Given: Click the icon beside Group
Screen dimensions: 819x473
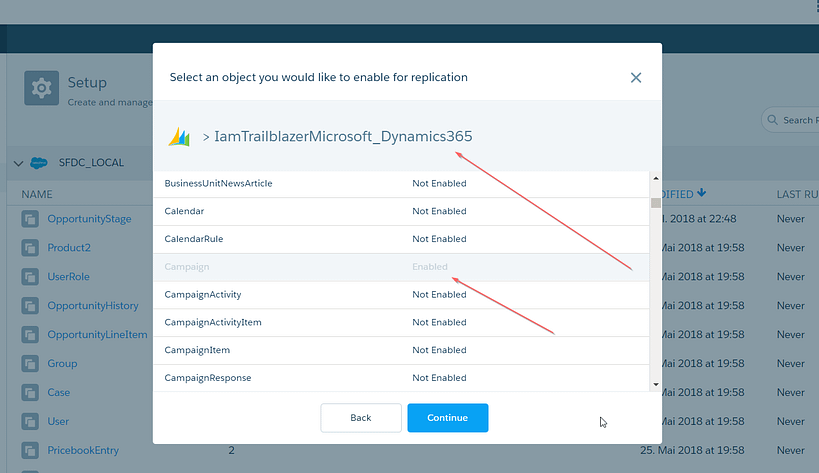Looking at the screenshot, I should coord(30,363).
